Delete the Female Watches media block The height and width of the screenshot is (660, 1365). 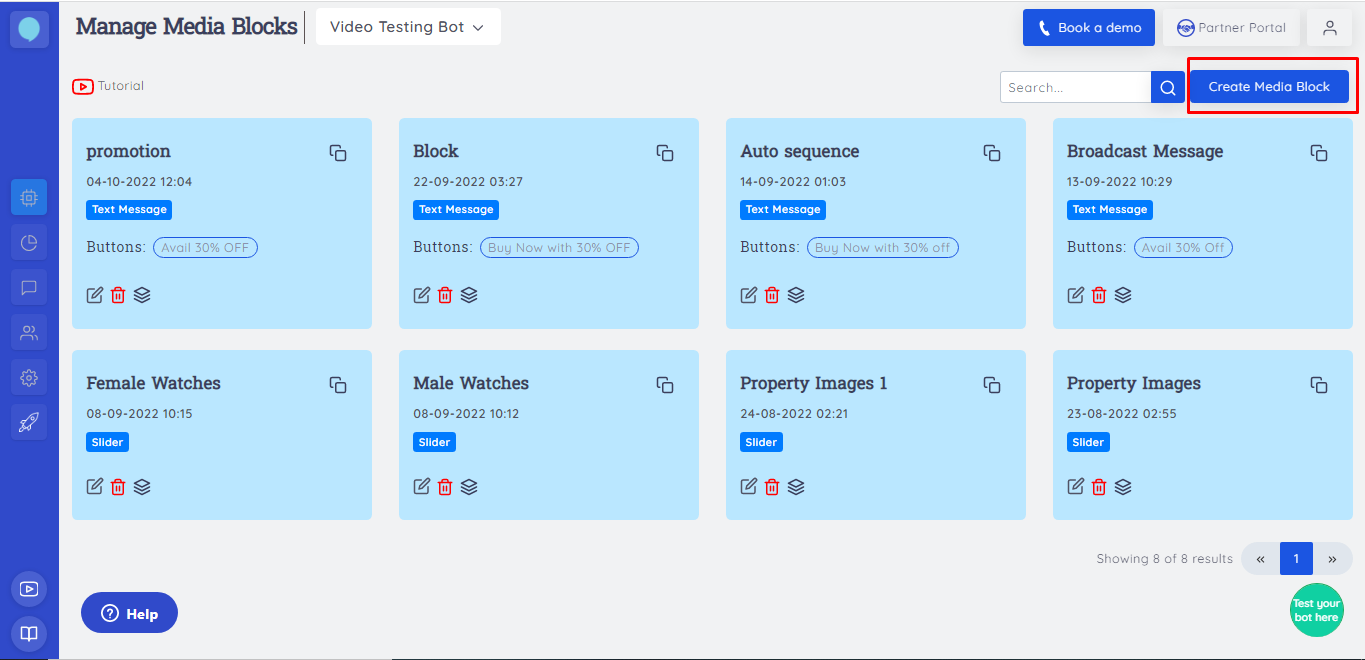coord(118,486)
